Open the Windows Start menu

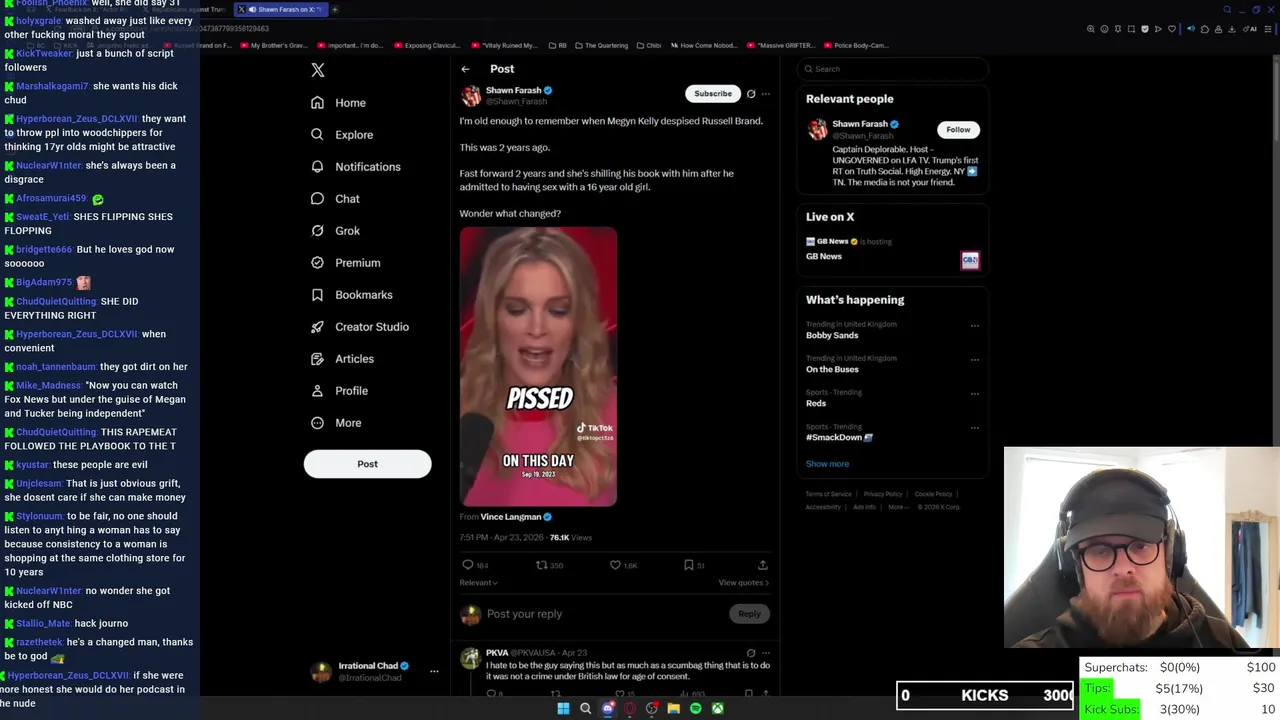563,709
